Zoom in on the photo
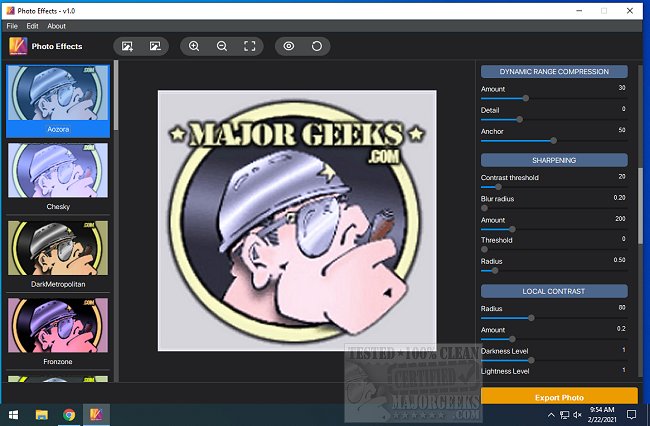Screen dimensions: 650x426 click(x=194, y=46)
